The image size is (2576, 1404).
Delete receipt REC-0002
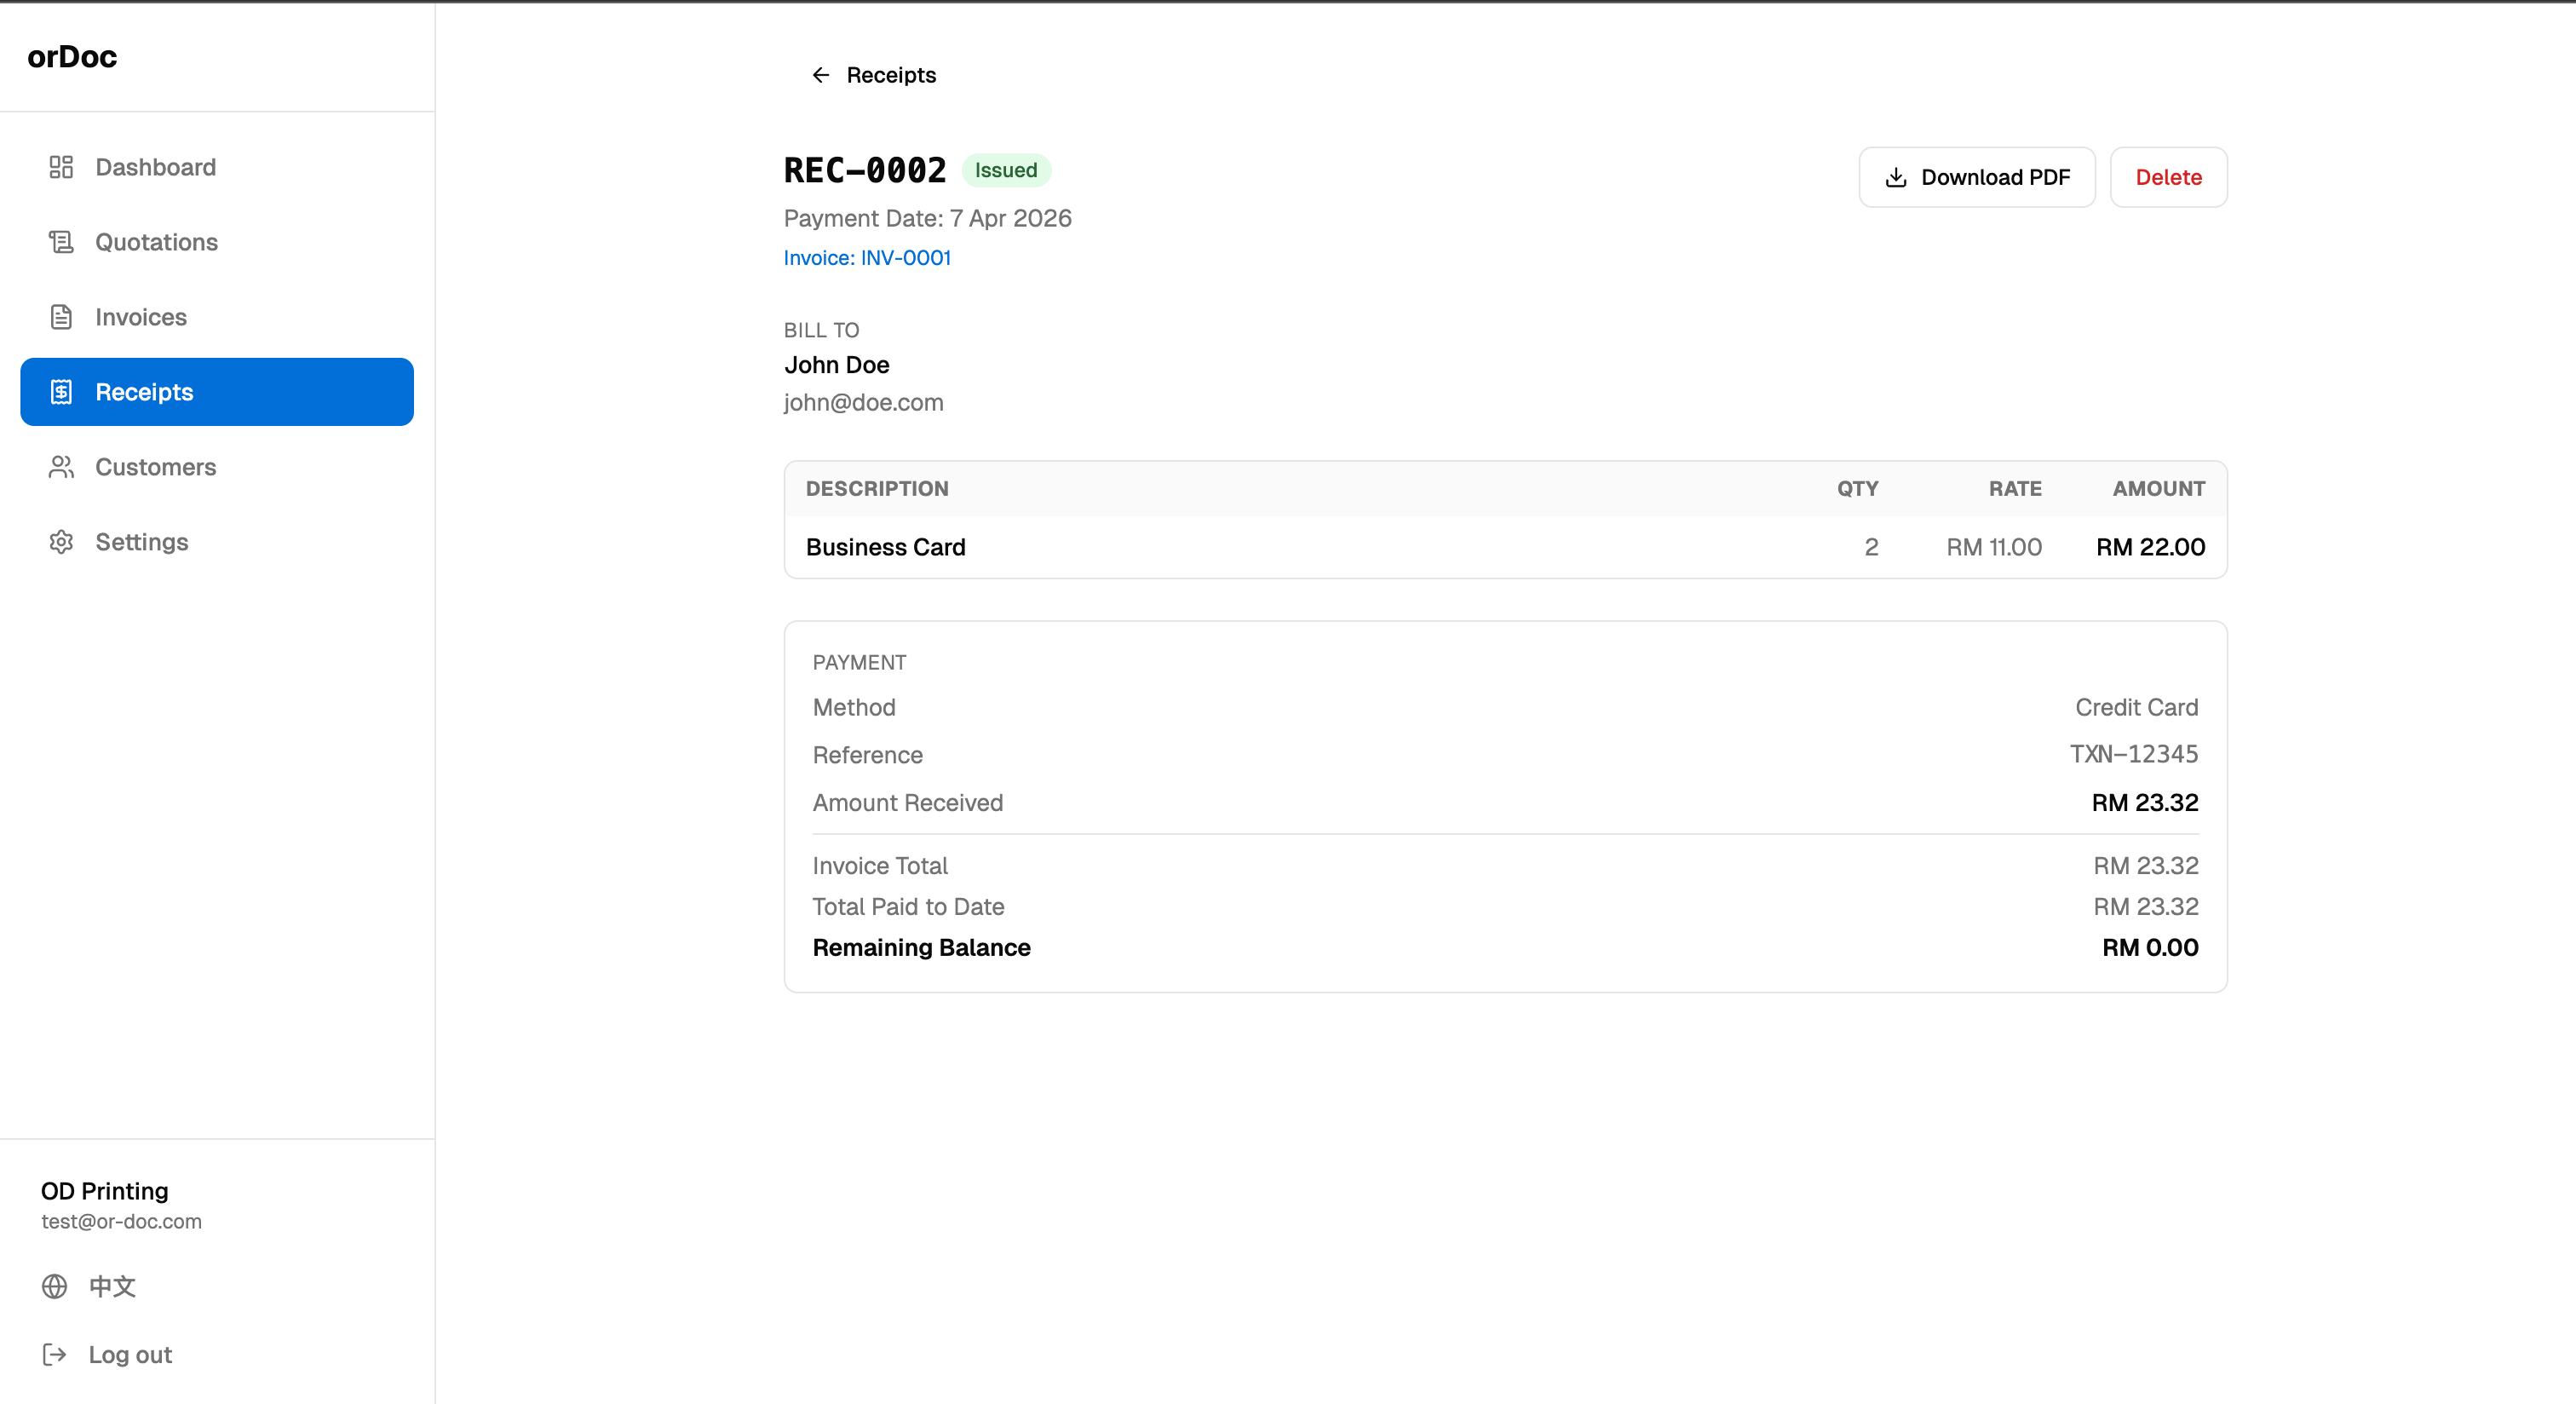tap(2168, 177)
